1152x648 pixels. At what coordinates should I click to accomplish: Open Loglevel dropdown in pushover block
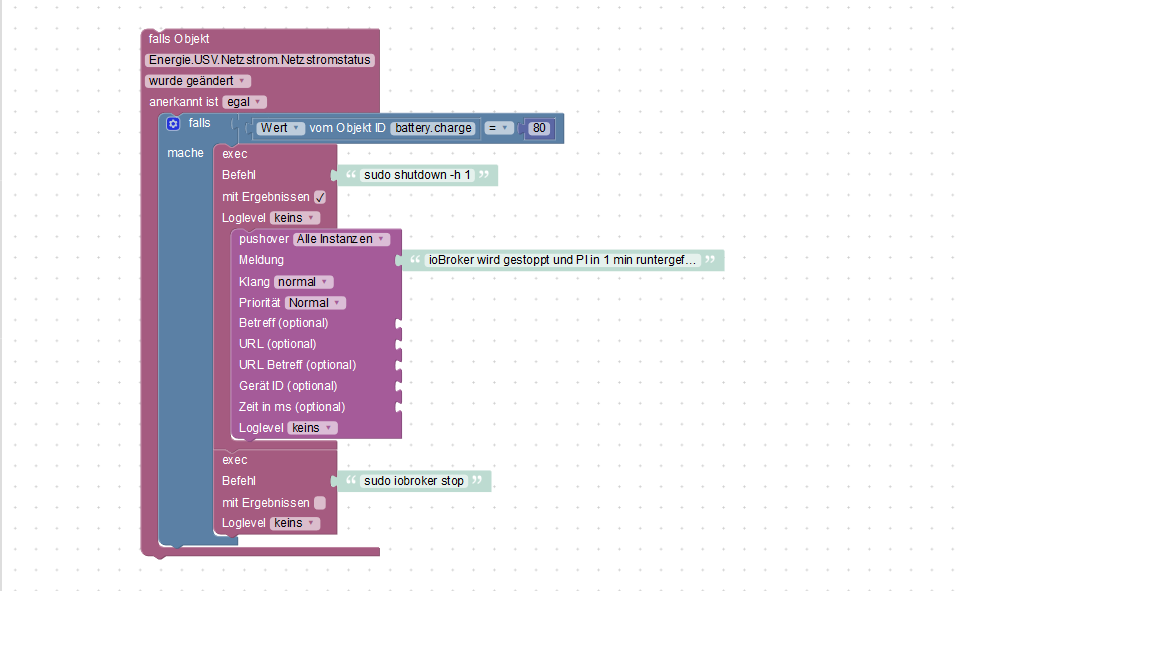tap(312, 428)
